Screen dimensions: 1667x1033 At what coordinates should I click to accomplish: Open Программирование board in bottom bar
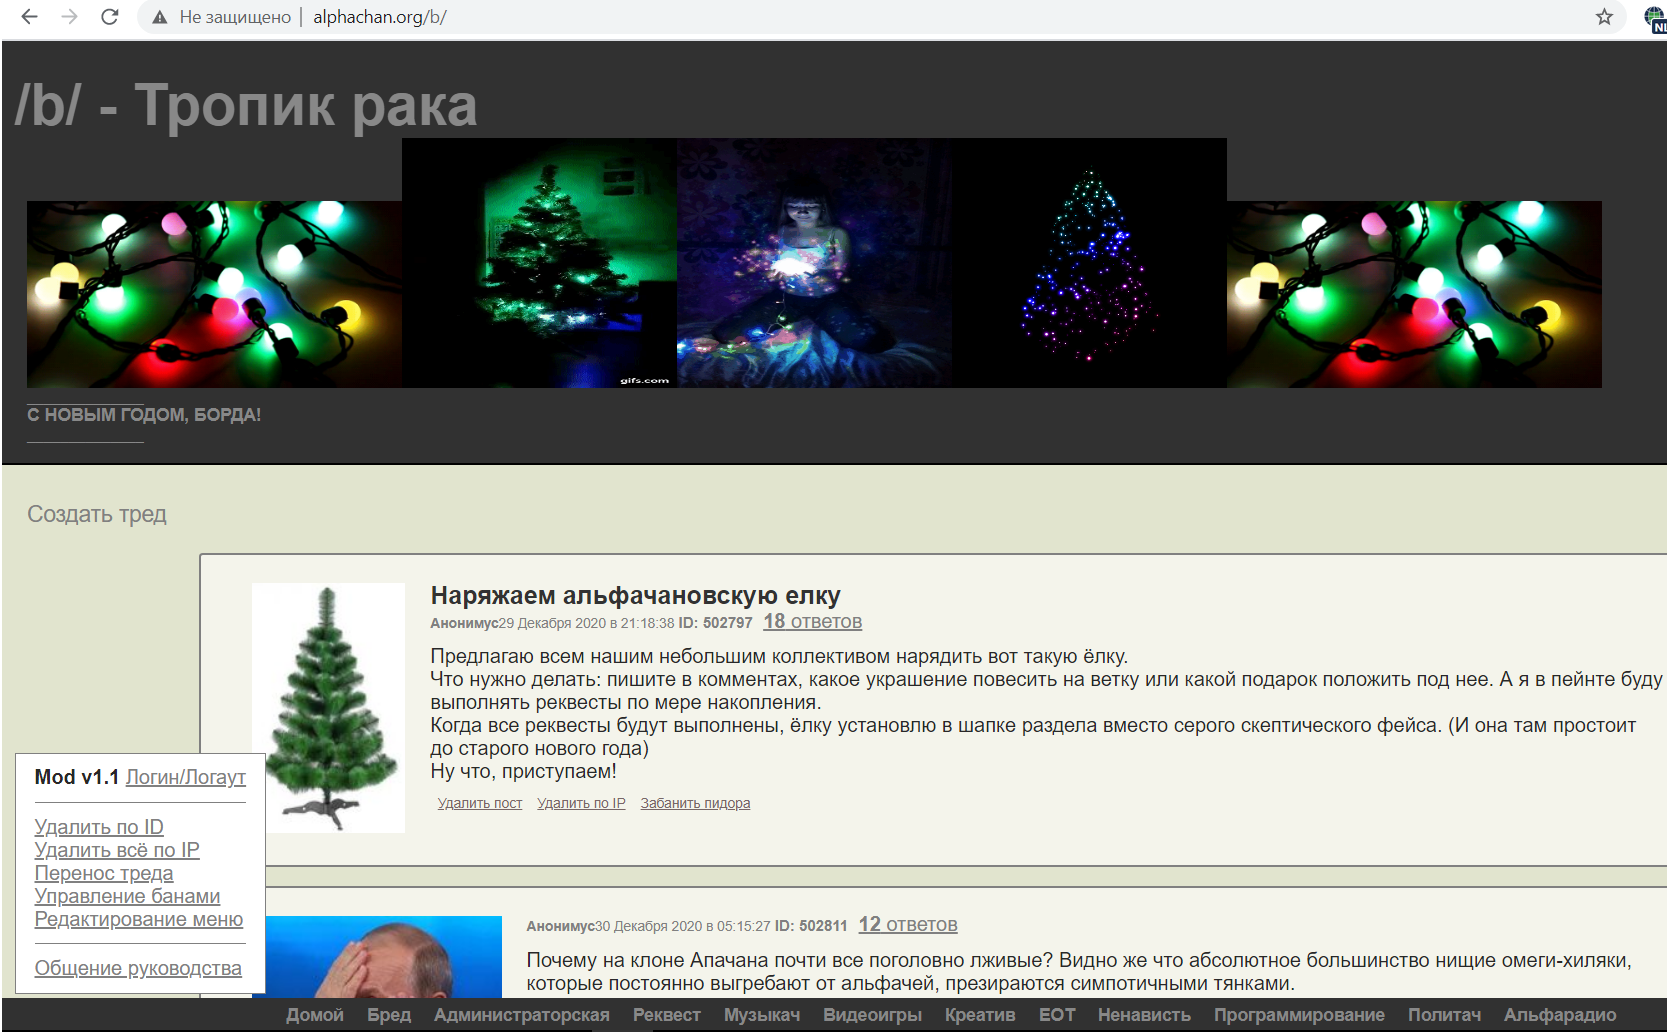coord(1298,1015)
